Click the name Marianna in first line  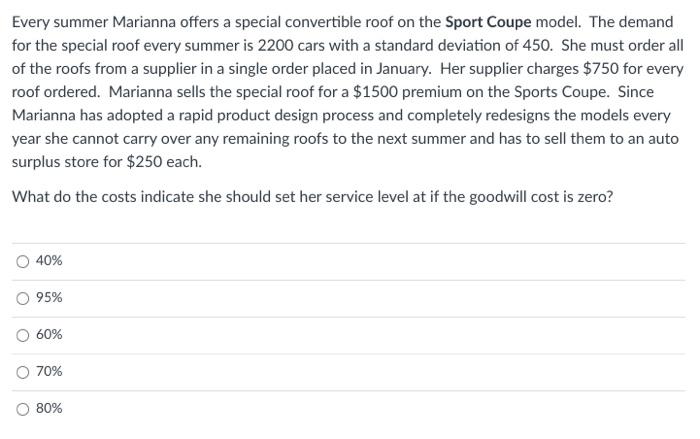(x=144, y=22)
